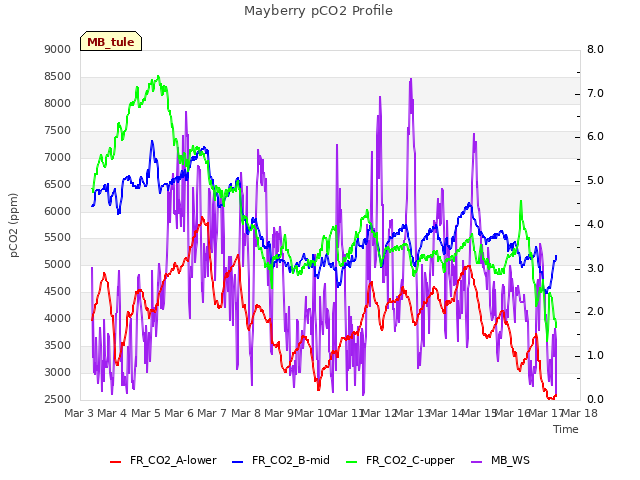Click the 2500 left-axis tick label
640x480 pixels.
(58, 399)
